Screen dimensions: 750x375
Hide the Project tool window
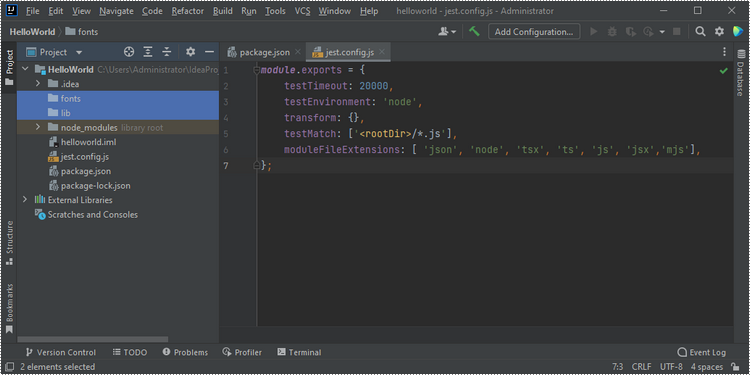point(209,52)
